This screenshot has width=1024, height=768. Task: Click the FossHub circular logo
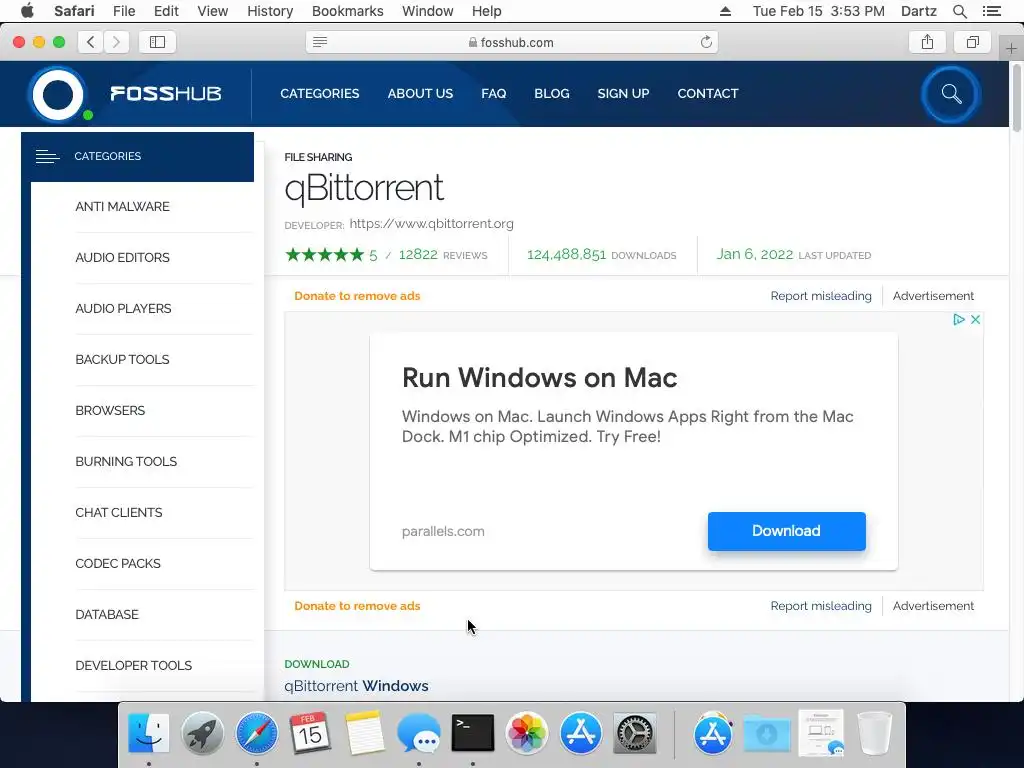pos(58,94)
